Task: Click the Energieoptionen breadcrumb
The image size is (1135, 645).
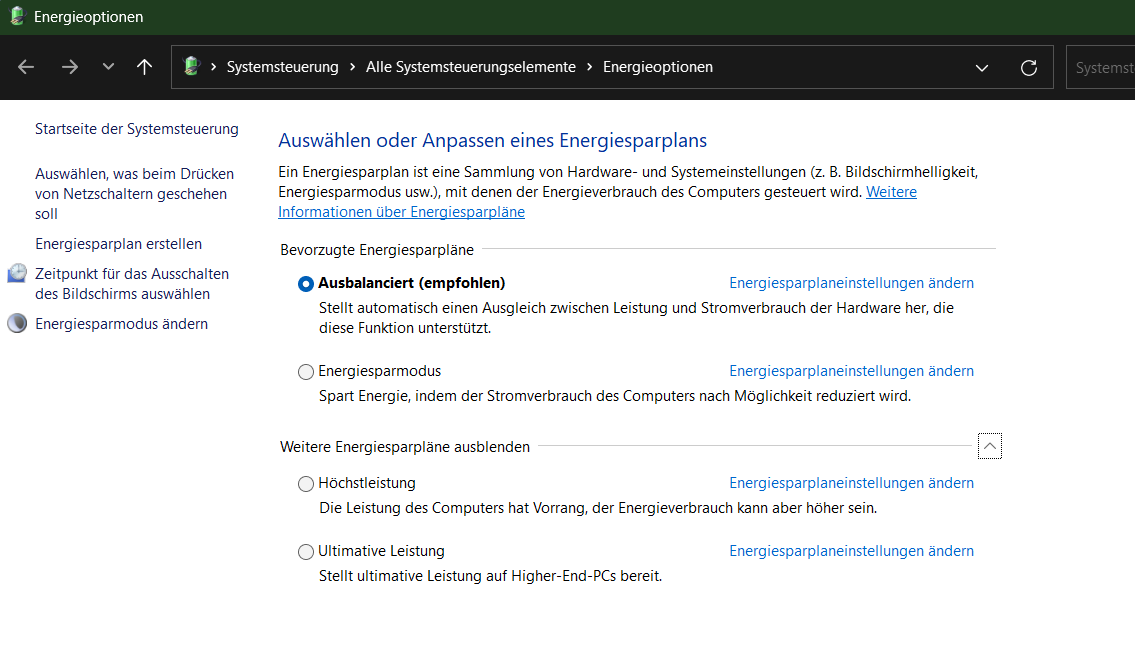Action: tap(658, 67)
